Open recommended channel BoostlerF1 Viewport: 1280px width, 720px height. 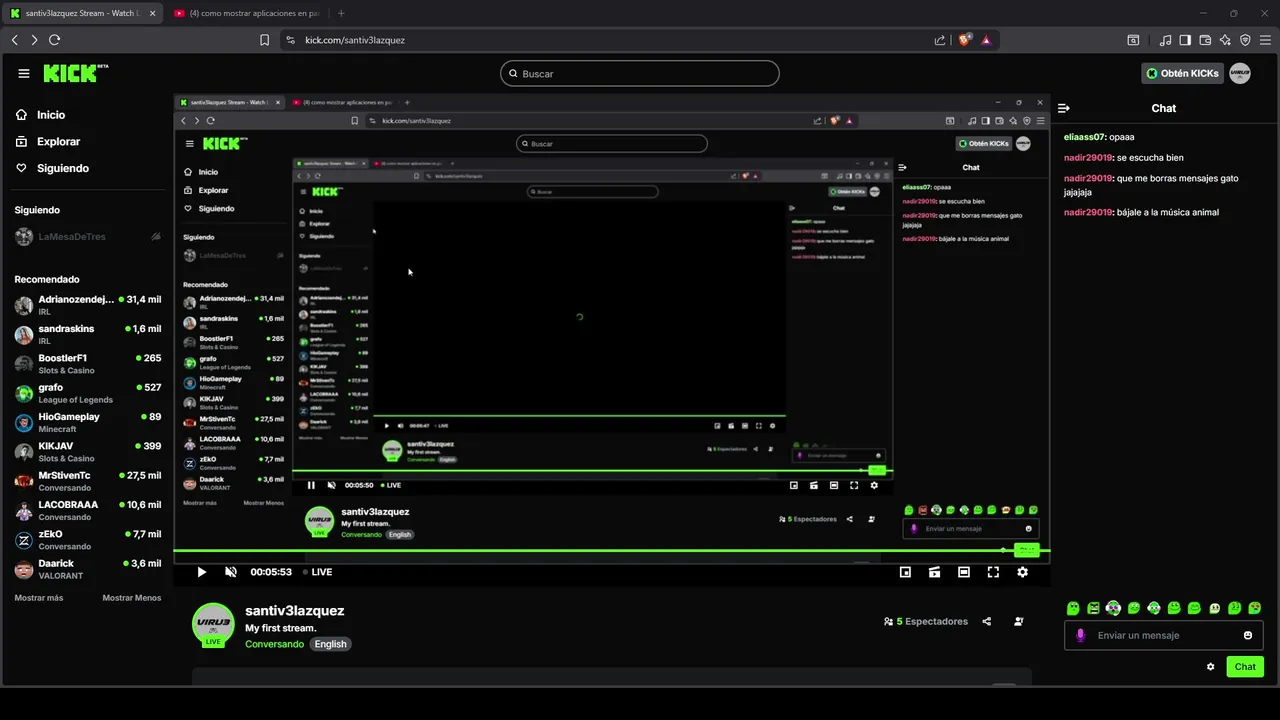point(88,364)
